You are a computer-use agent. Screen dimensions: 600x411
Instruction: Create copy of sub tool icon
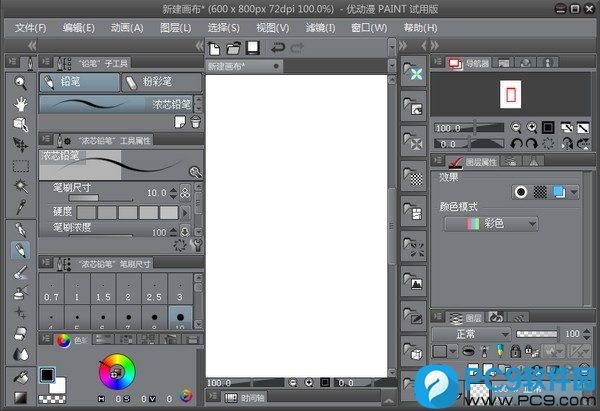pos(179,122)
